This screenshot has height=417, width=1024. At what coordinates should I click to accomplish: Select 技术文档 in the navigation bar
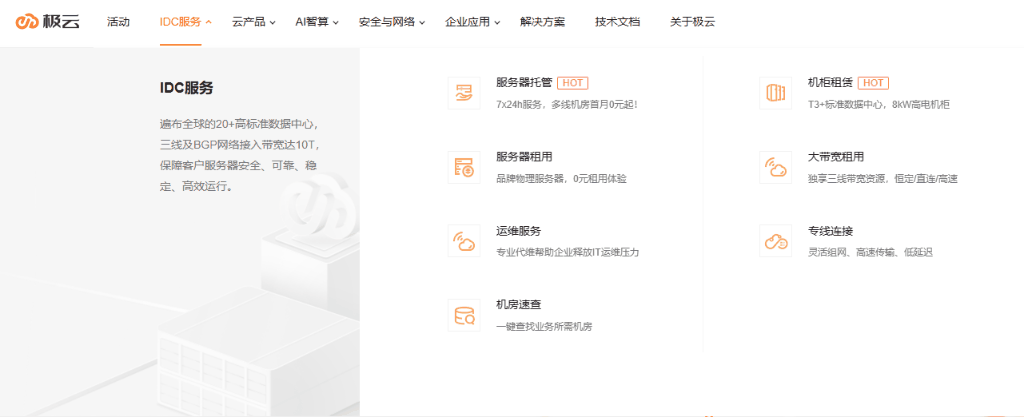tap(617, 22)
